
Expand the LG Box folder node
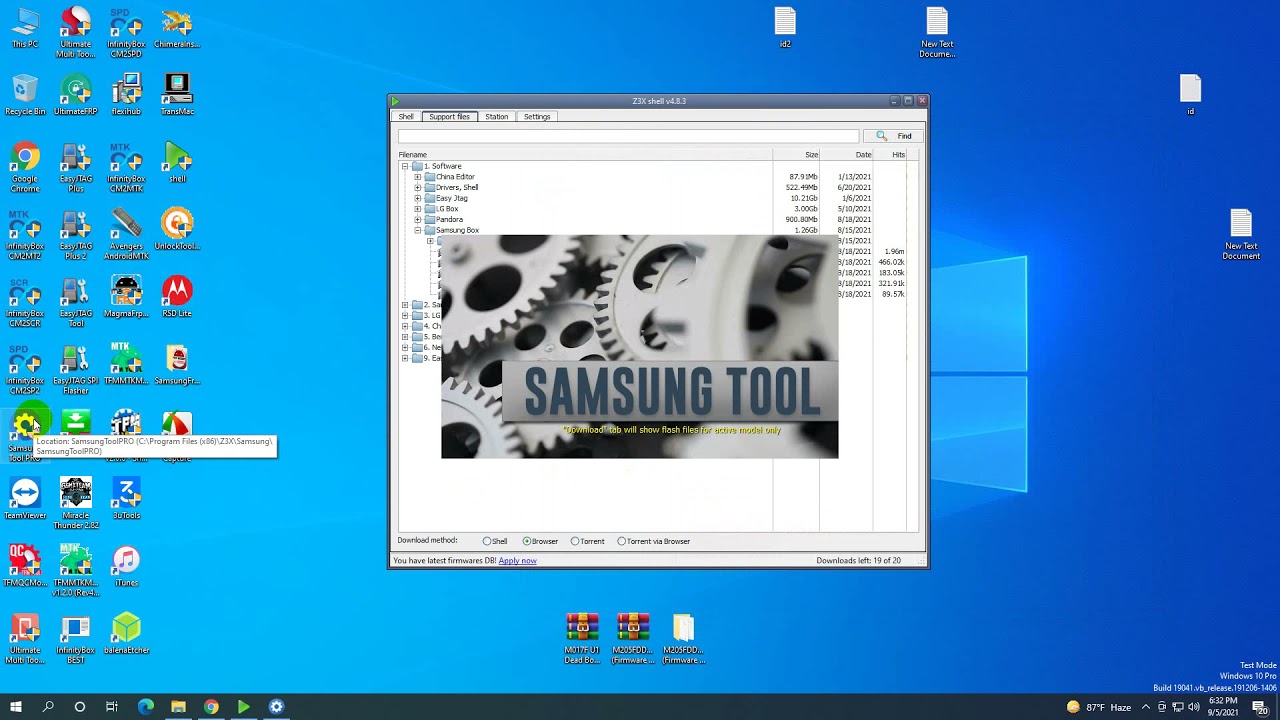click(x=418, y=209)
